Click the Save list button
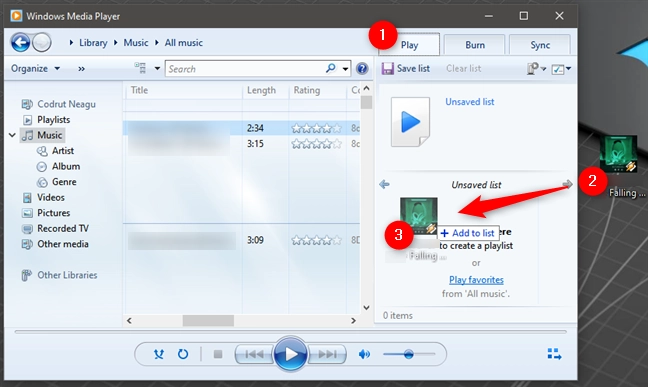This screenshot has height=387, width=648. [406, 68]
